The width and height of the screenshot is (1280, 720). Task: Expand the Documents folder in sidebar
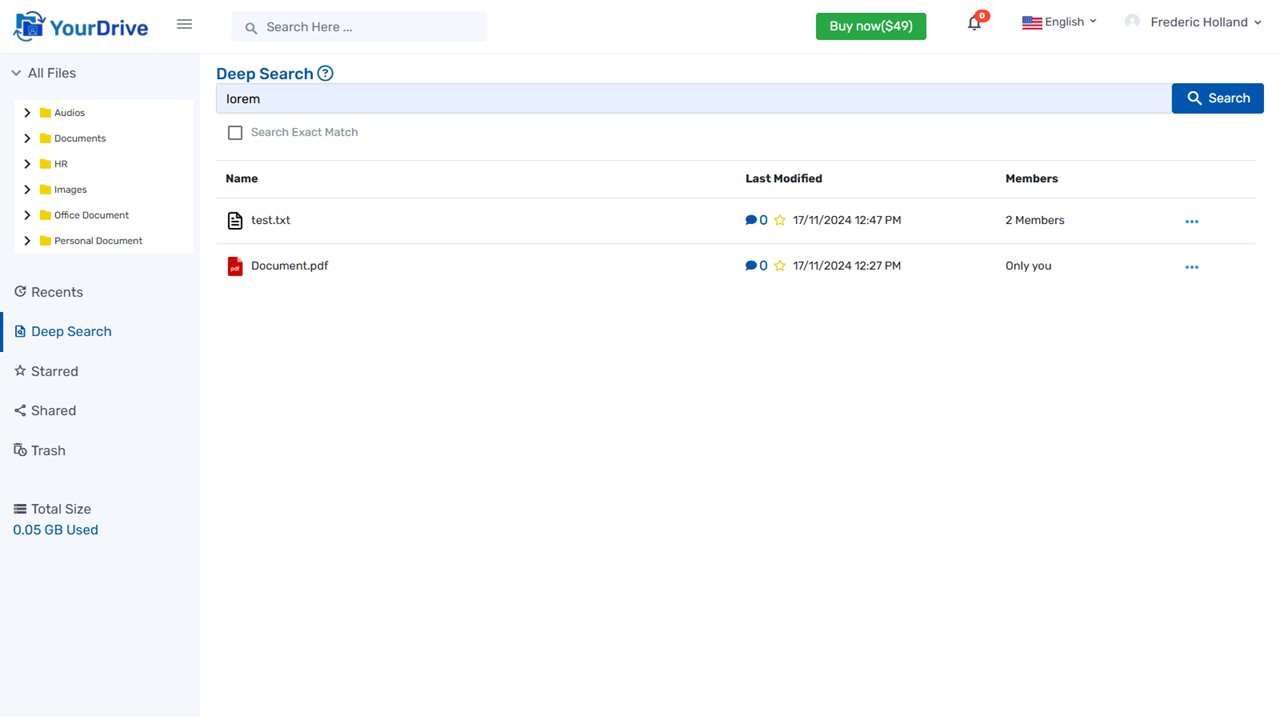point(27,138)
